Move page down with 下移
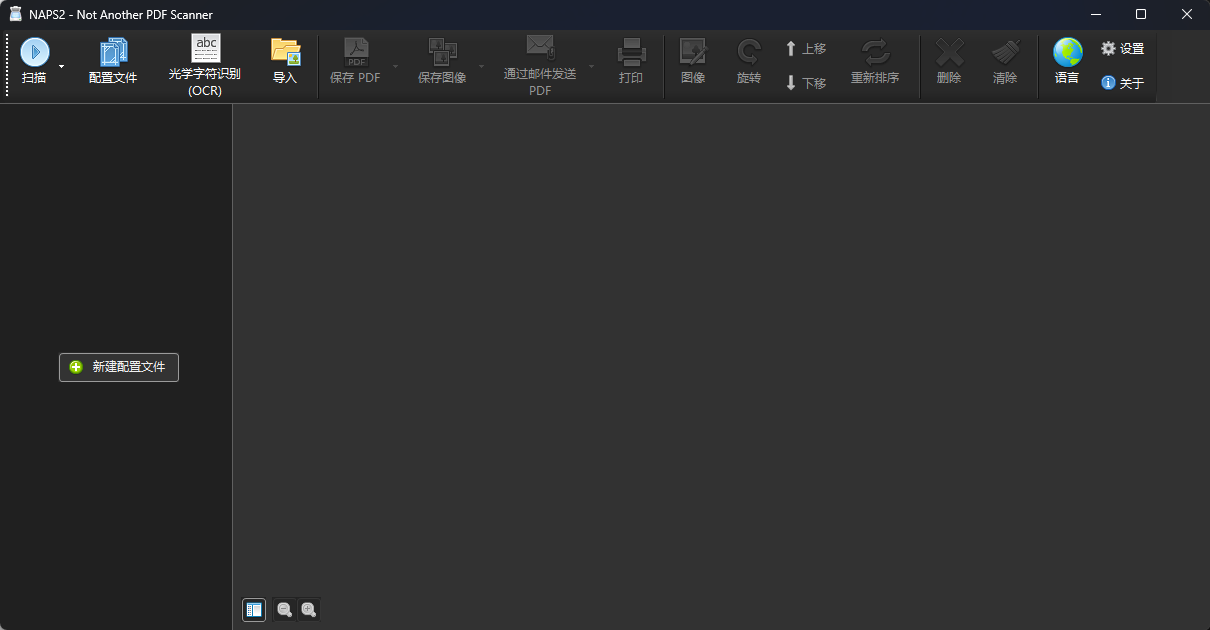The height and width of the screenshot is (630, 1210). [805, 83]
